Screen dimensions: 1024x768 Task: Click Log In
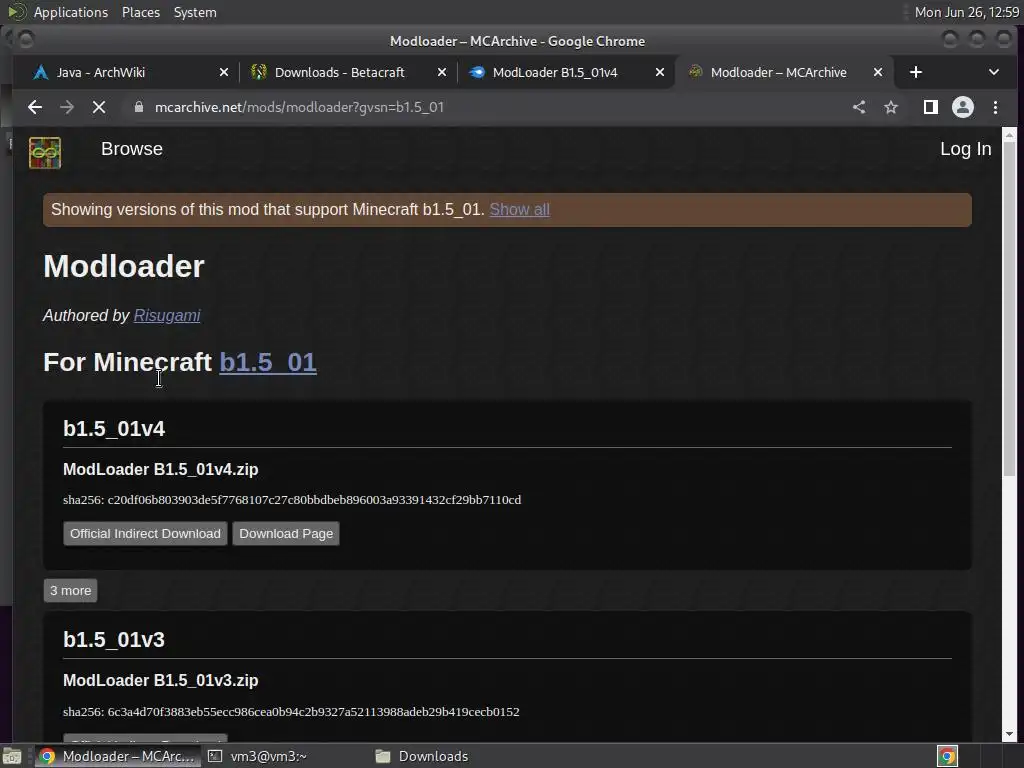pos(965,149)
